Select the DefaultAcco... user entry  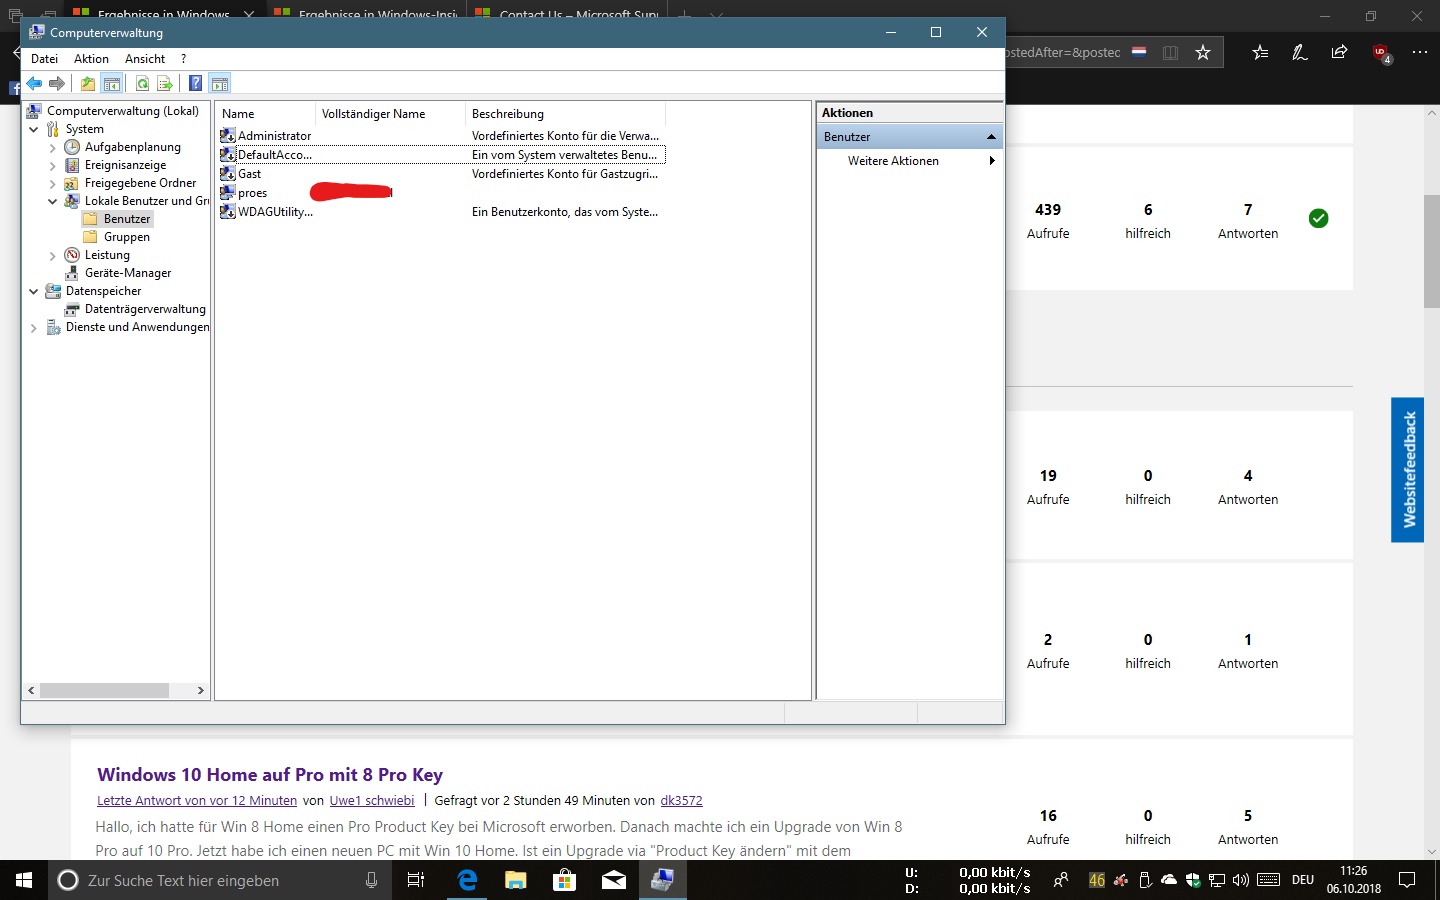(275, 155)
